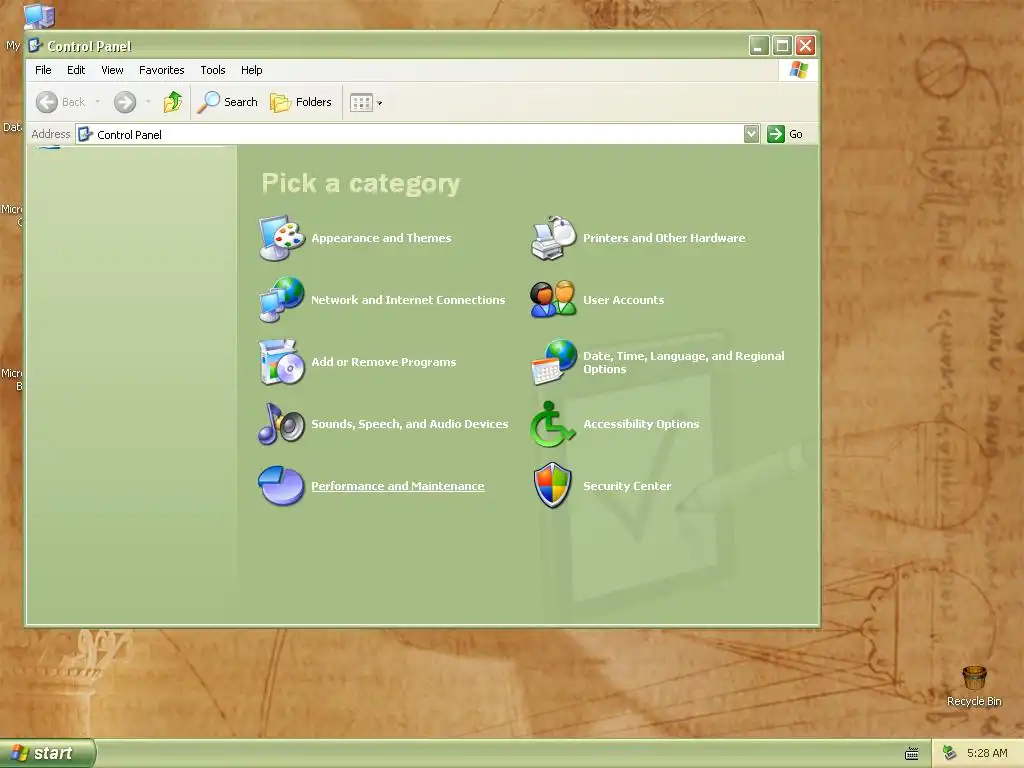
Task: Open the User Accounts link
Action: tap(624, 300)
